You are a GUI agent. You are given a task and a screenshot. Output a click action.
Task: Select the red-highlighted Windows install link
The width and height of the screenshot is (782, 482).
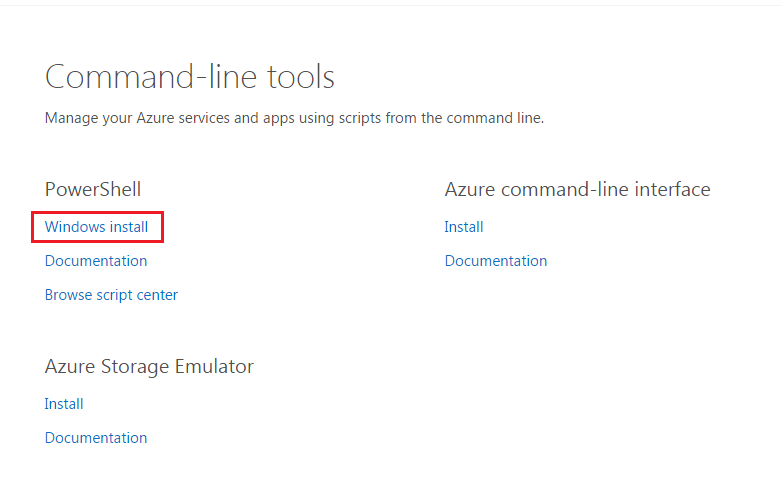click(96, 227)
